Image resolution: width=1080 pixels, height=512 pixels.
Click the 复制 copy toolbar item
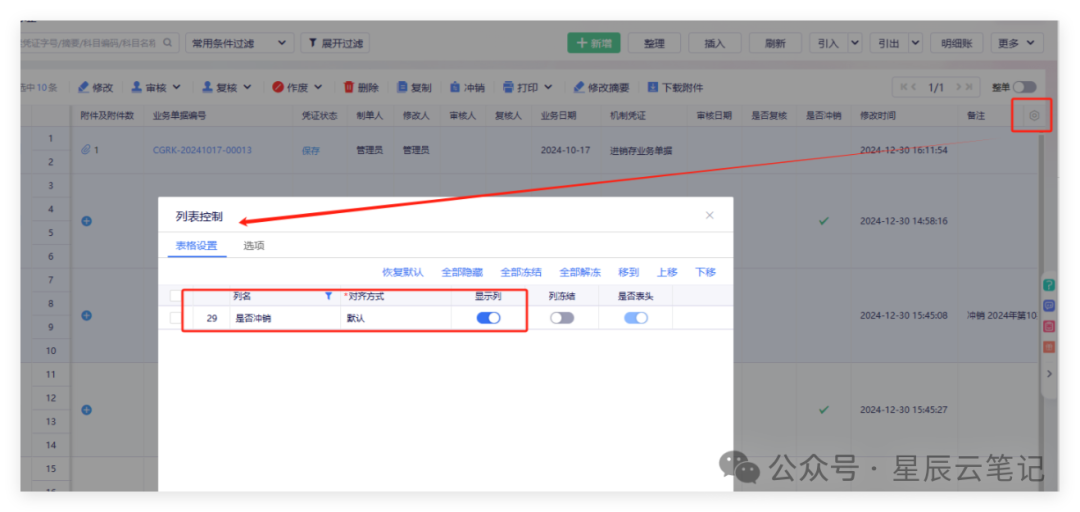tap(414, 88)
